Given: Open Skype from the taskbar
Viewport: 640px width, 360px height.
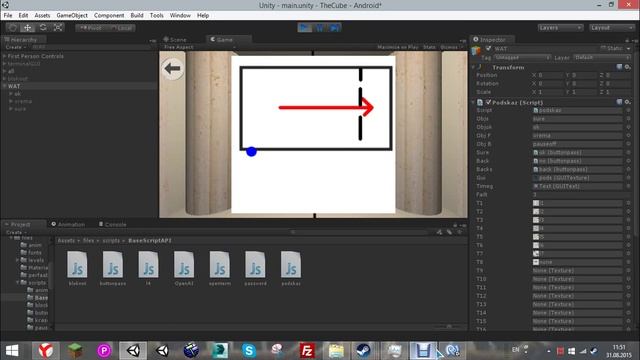Looking at the screenshot, I should pyautogui.click(x=249, y=351).
